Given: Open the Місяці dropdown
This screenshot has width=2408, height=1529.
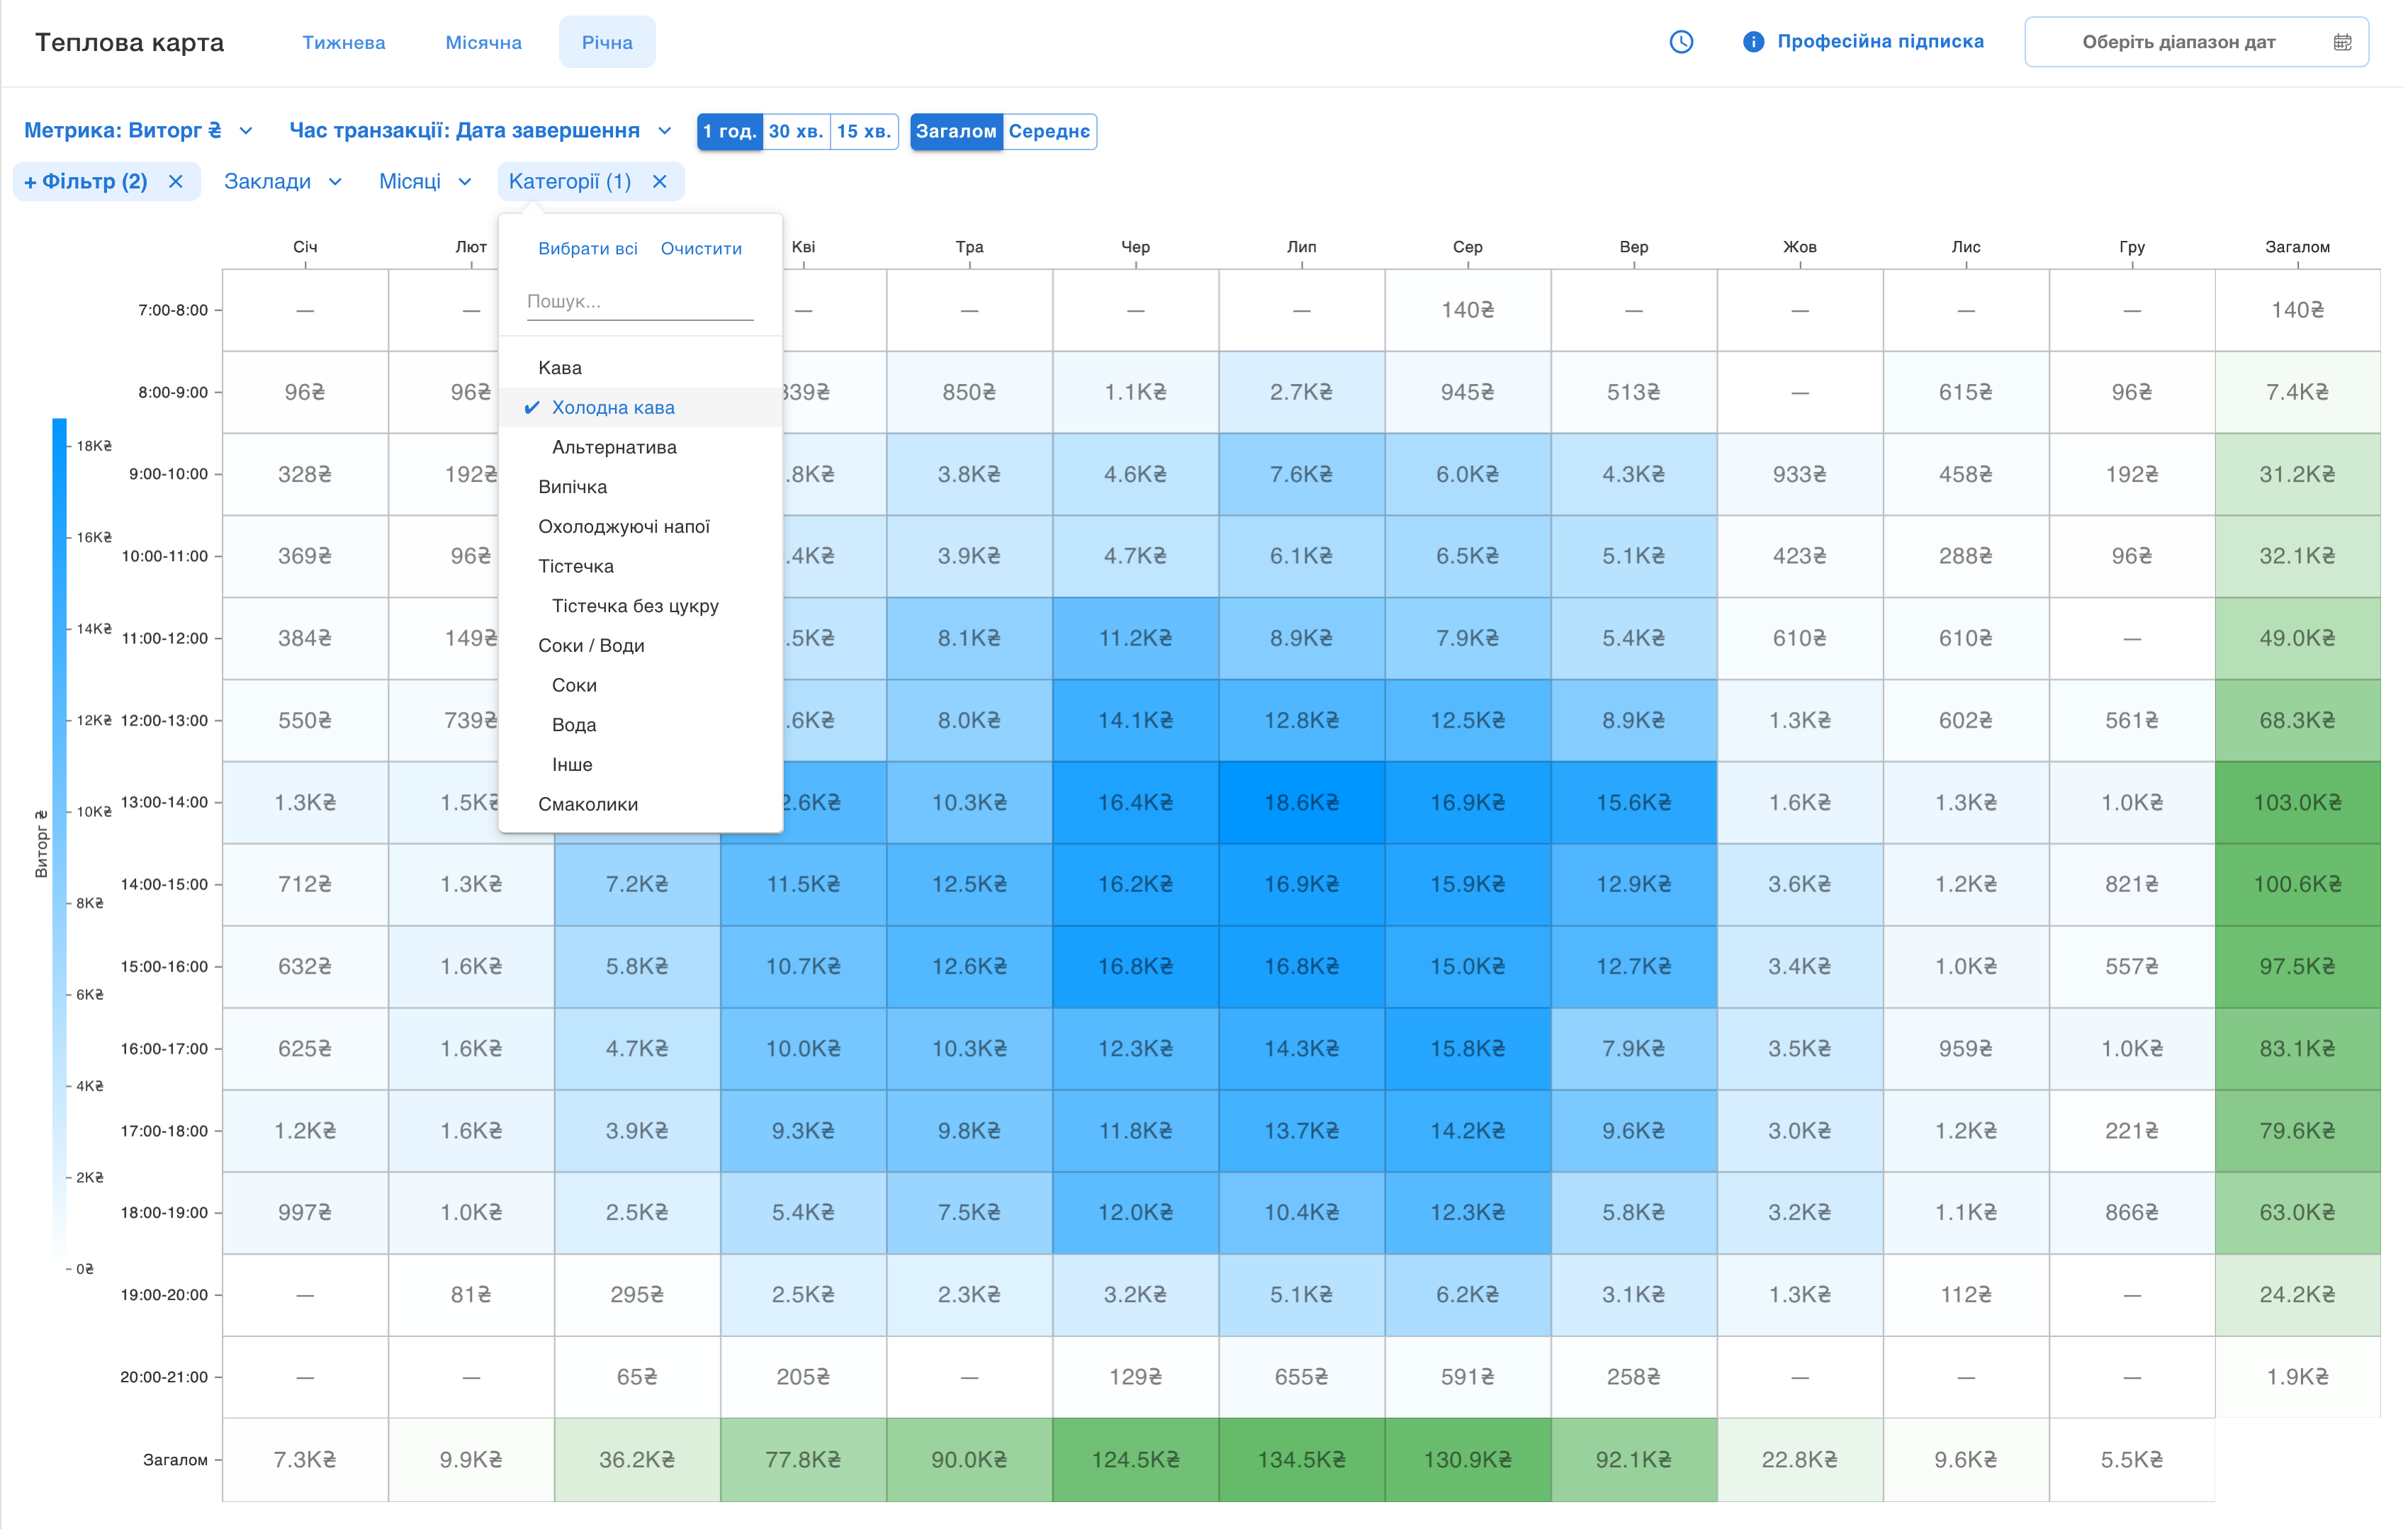Looking at the screenshot, I should 424,182.
